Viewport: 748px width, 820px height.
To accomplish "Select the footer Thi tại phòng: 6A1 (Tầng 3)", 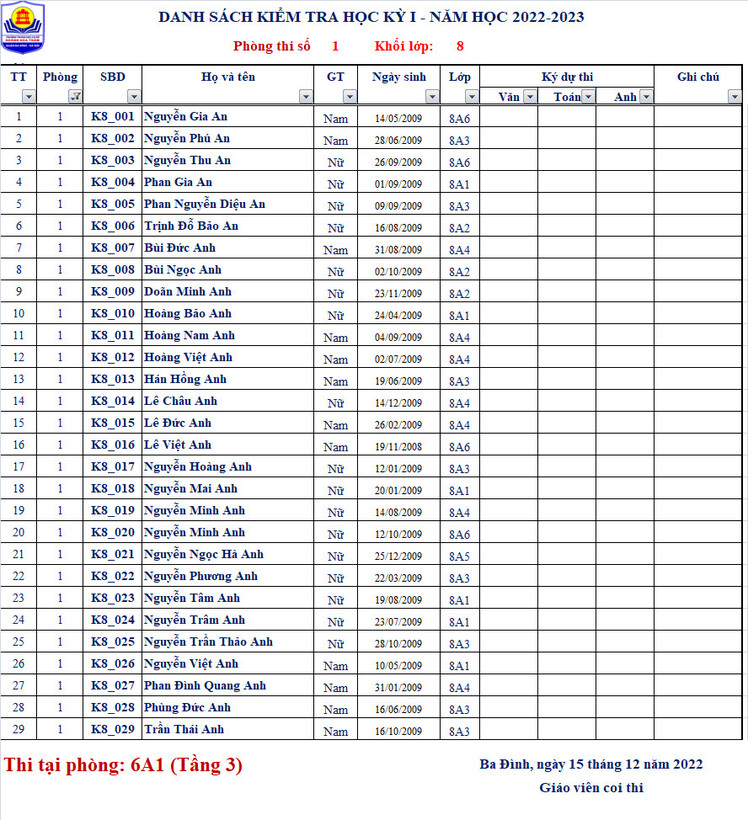I will [123, 765].
